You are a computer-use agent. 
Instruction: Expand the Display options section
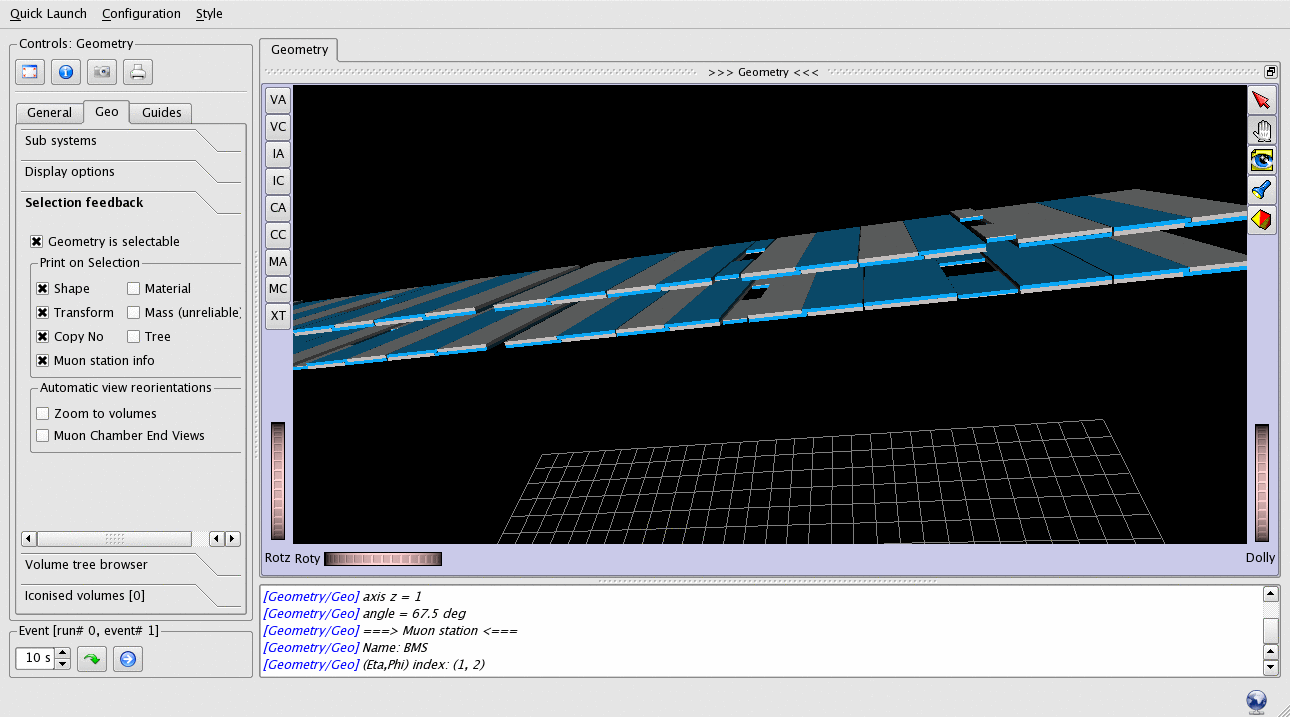tap(70, 172)
